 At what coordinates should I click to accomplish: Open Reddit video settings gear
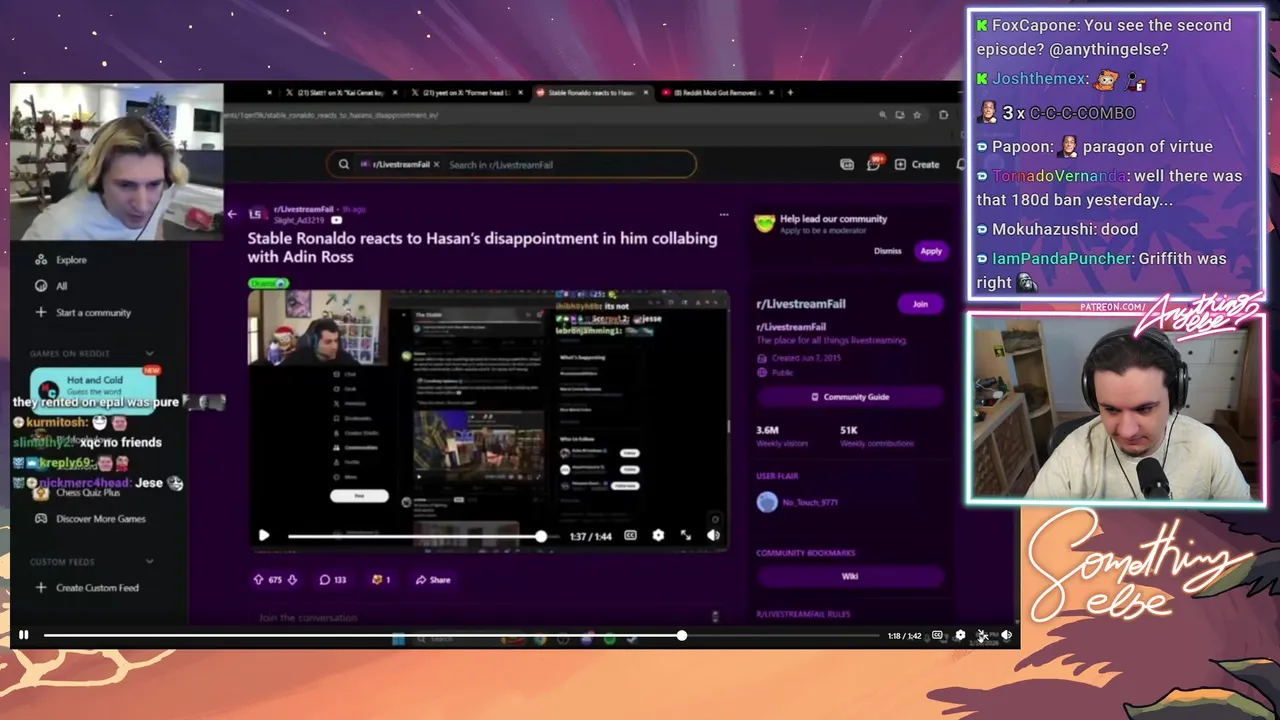658,536
